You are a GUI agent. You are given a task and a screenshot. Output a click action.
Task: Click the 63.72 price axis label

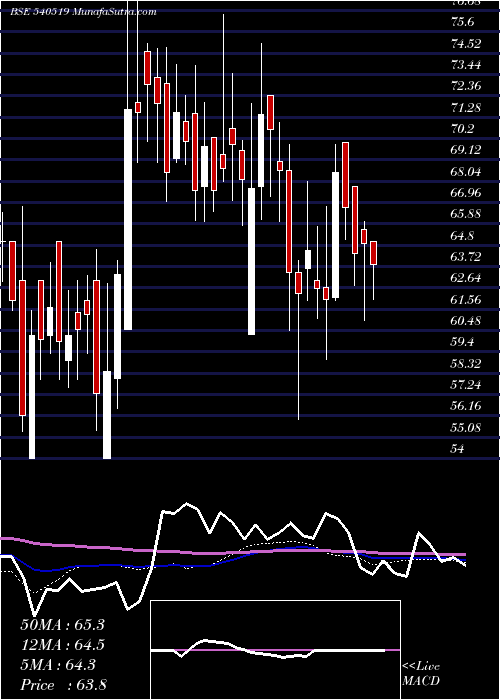[466, 257]
